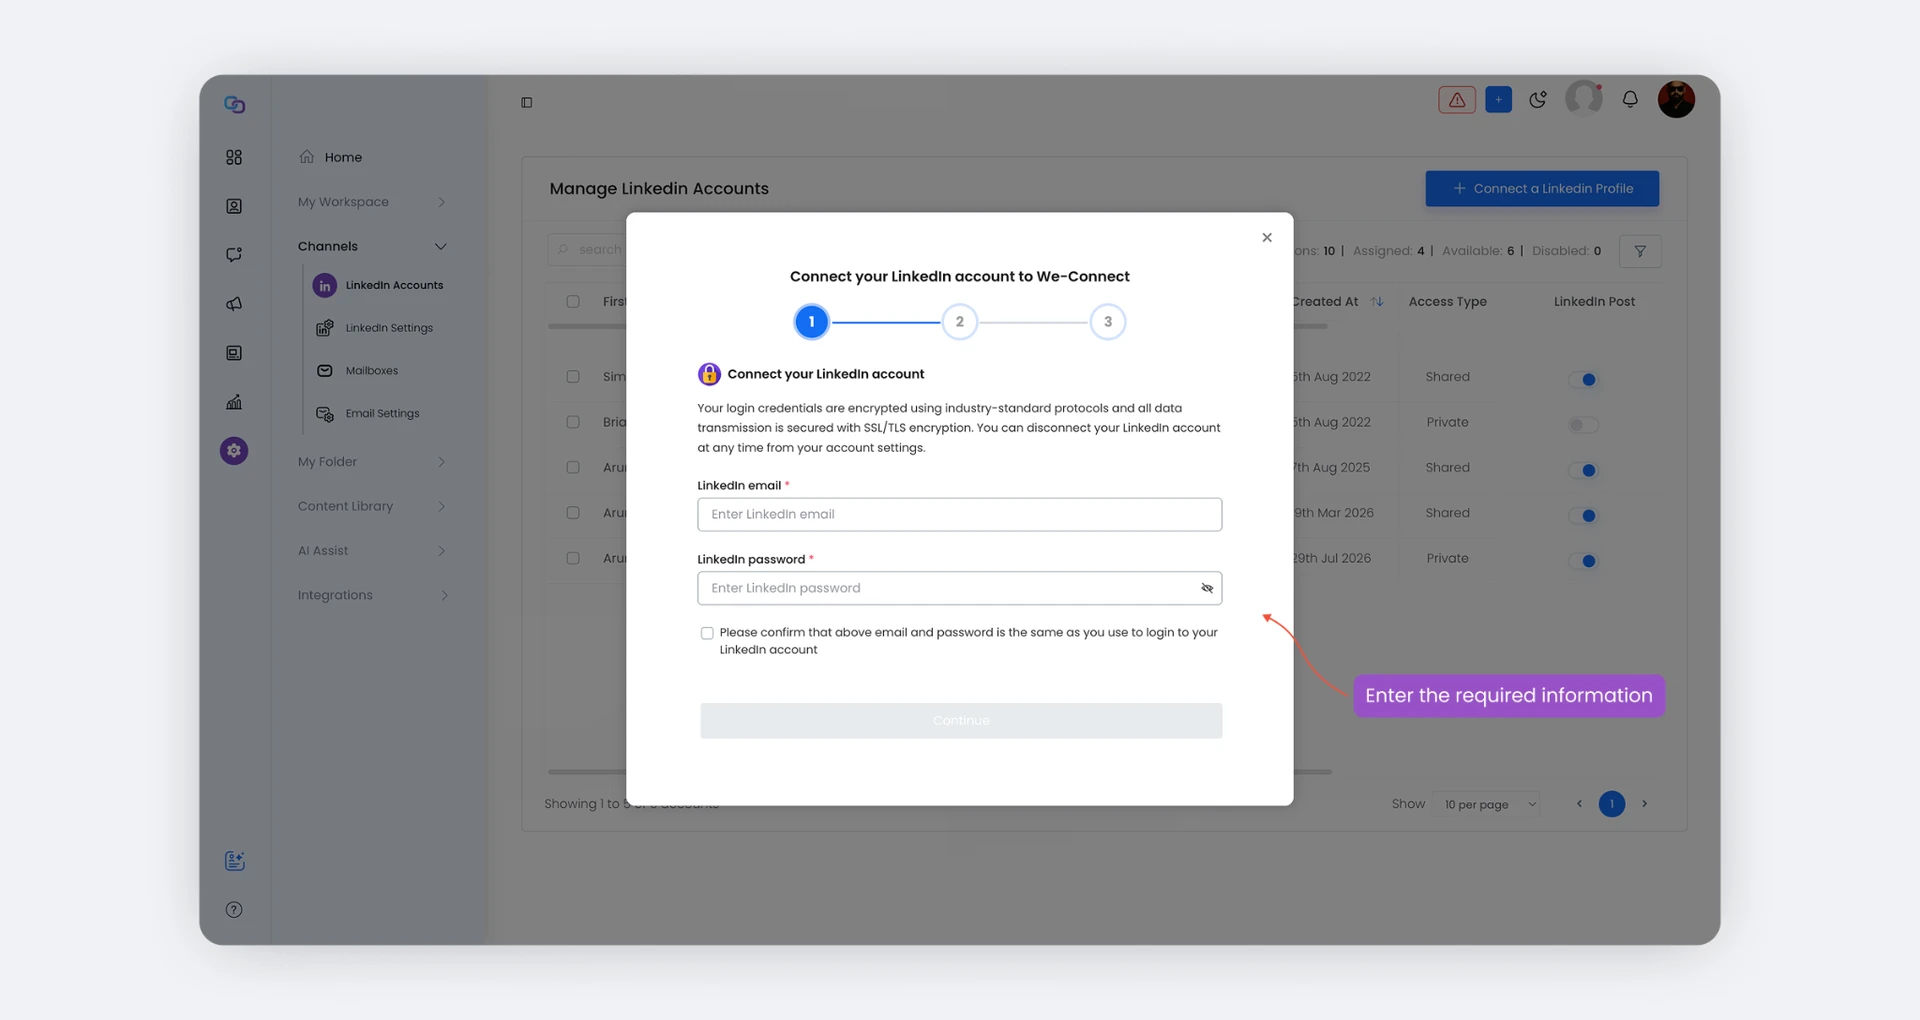Open the megaphone campaigns icon
The image size is (1920, 1020).
[234, 304]
